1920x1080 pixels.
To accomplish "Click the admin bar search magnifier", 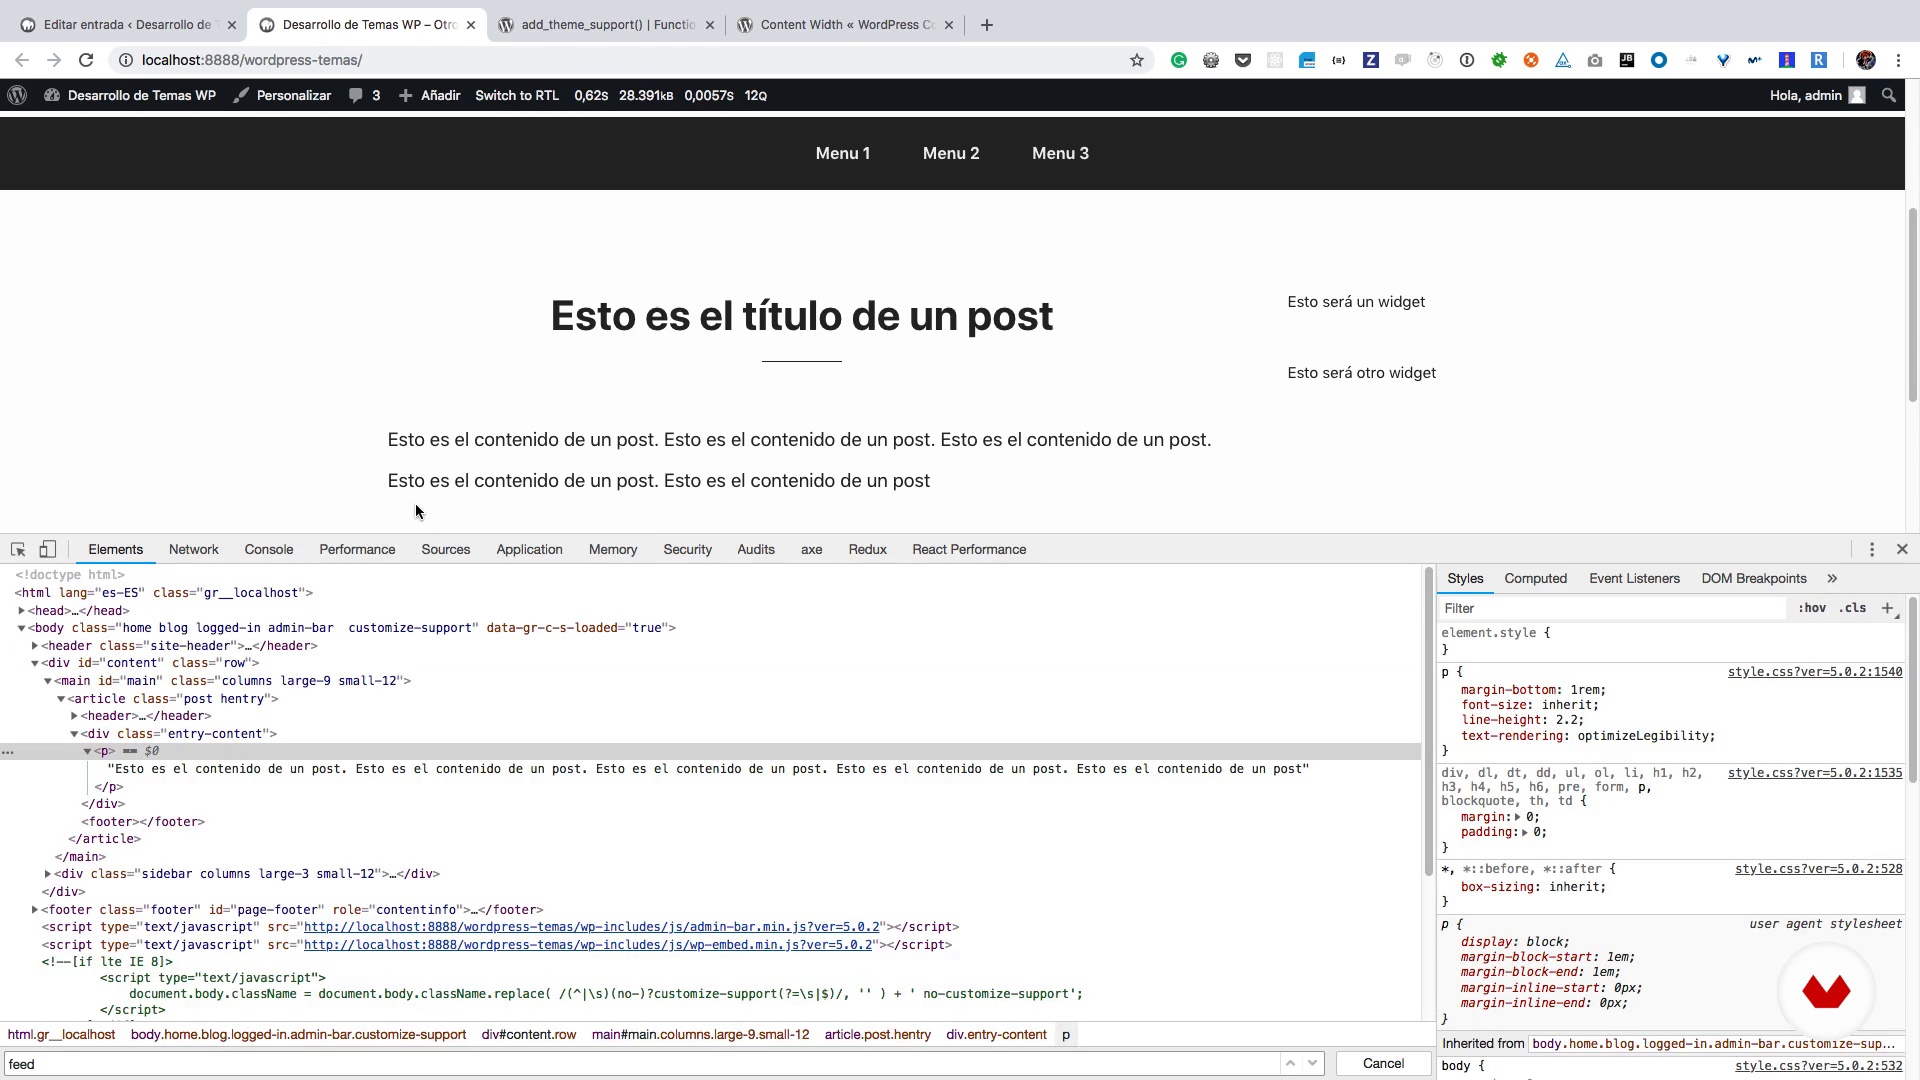I will [x=1889, y=95].
